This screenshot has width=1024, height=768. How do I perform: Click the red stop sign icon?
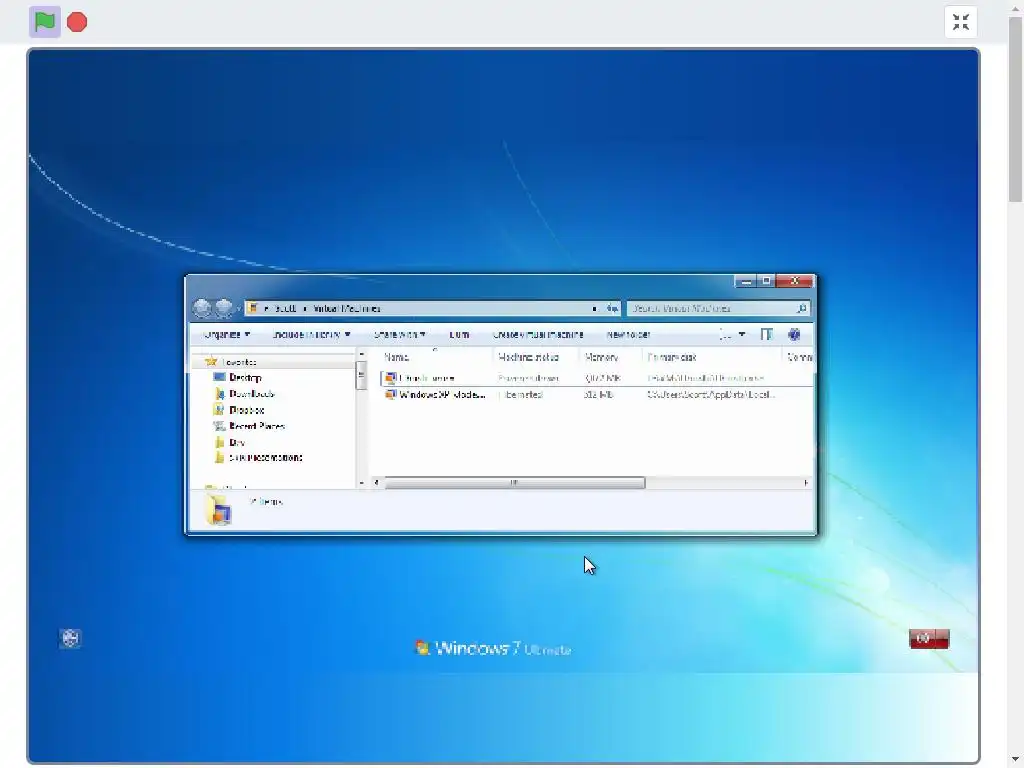click(77, 22)
